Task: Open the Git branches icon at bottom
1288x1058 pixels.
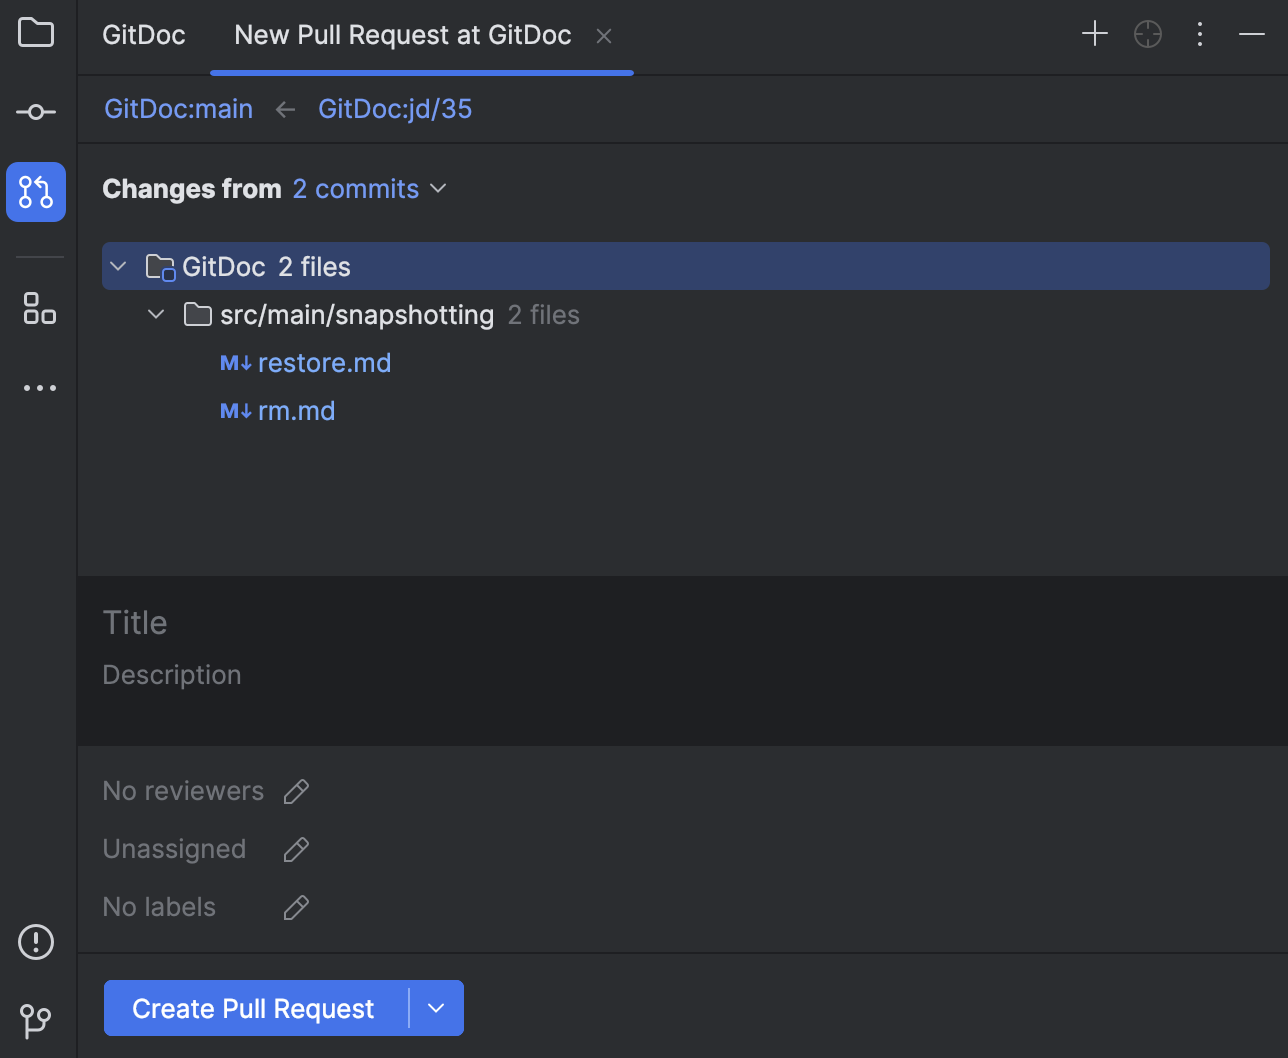Action: click(36, 1021)
